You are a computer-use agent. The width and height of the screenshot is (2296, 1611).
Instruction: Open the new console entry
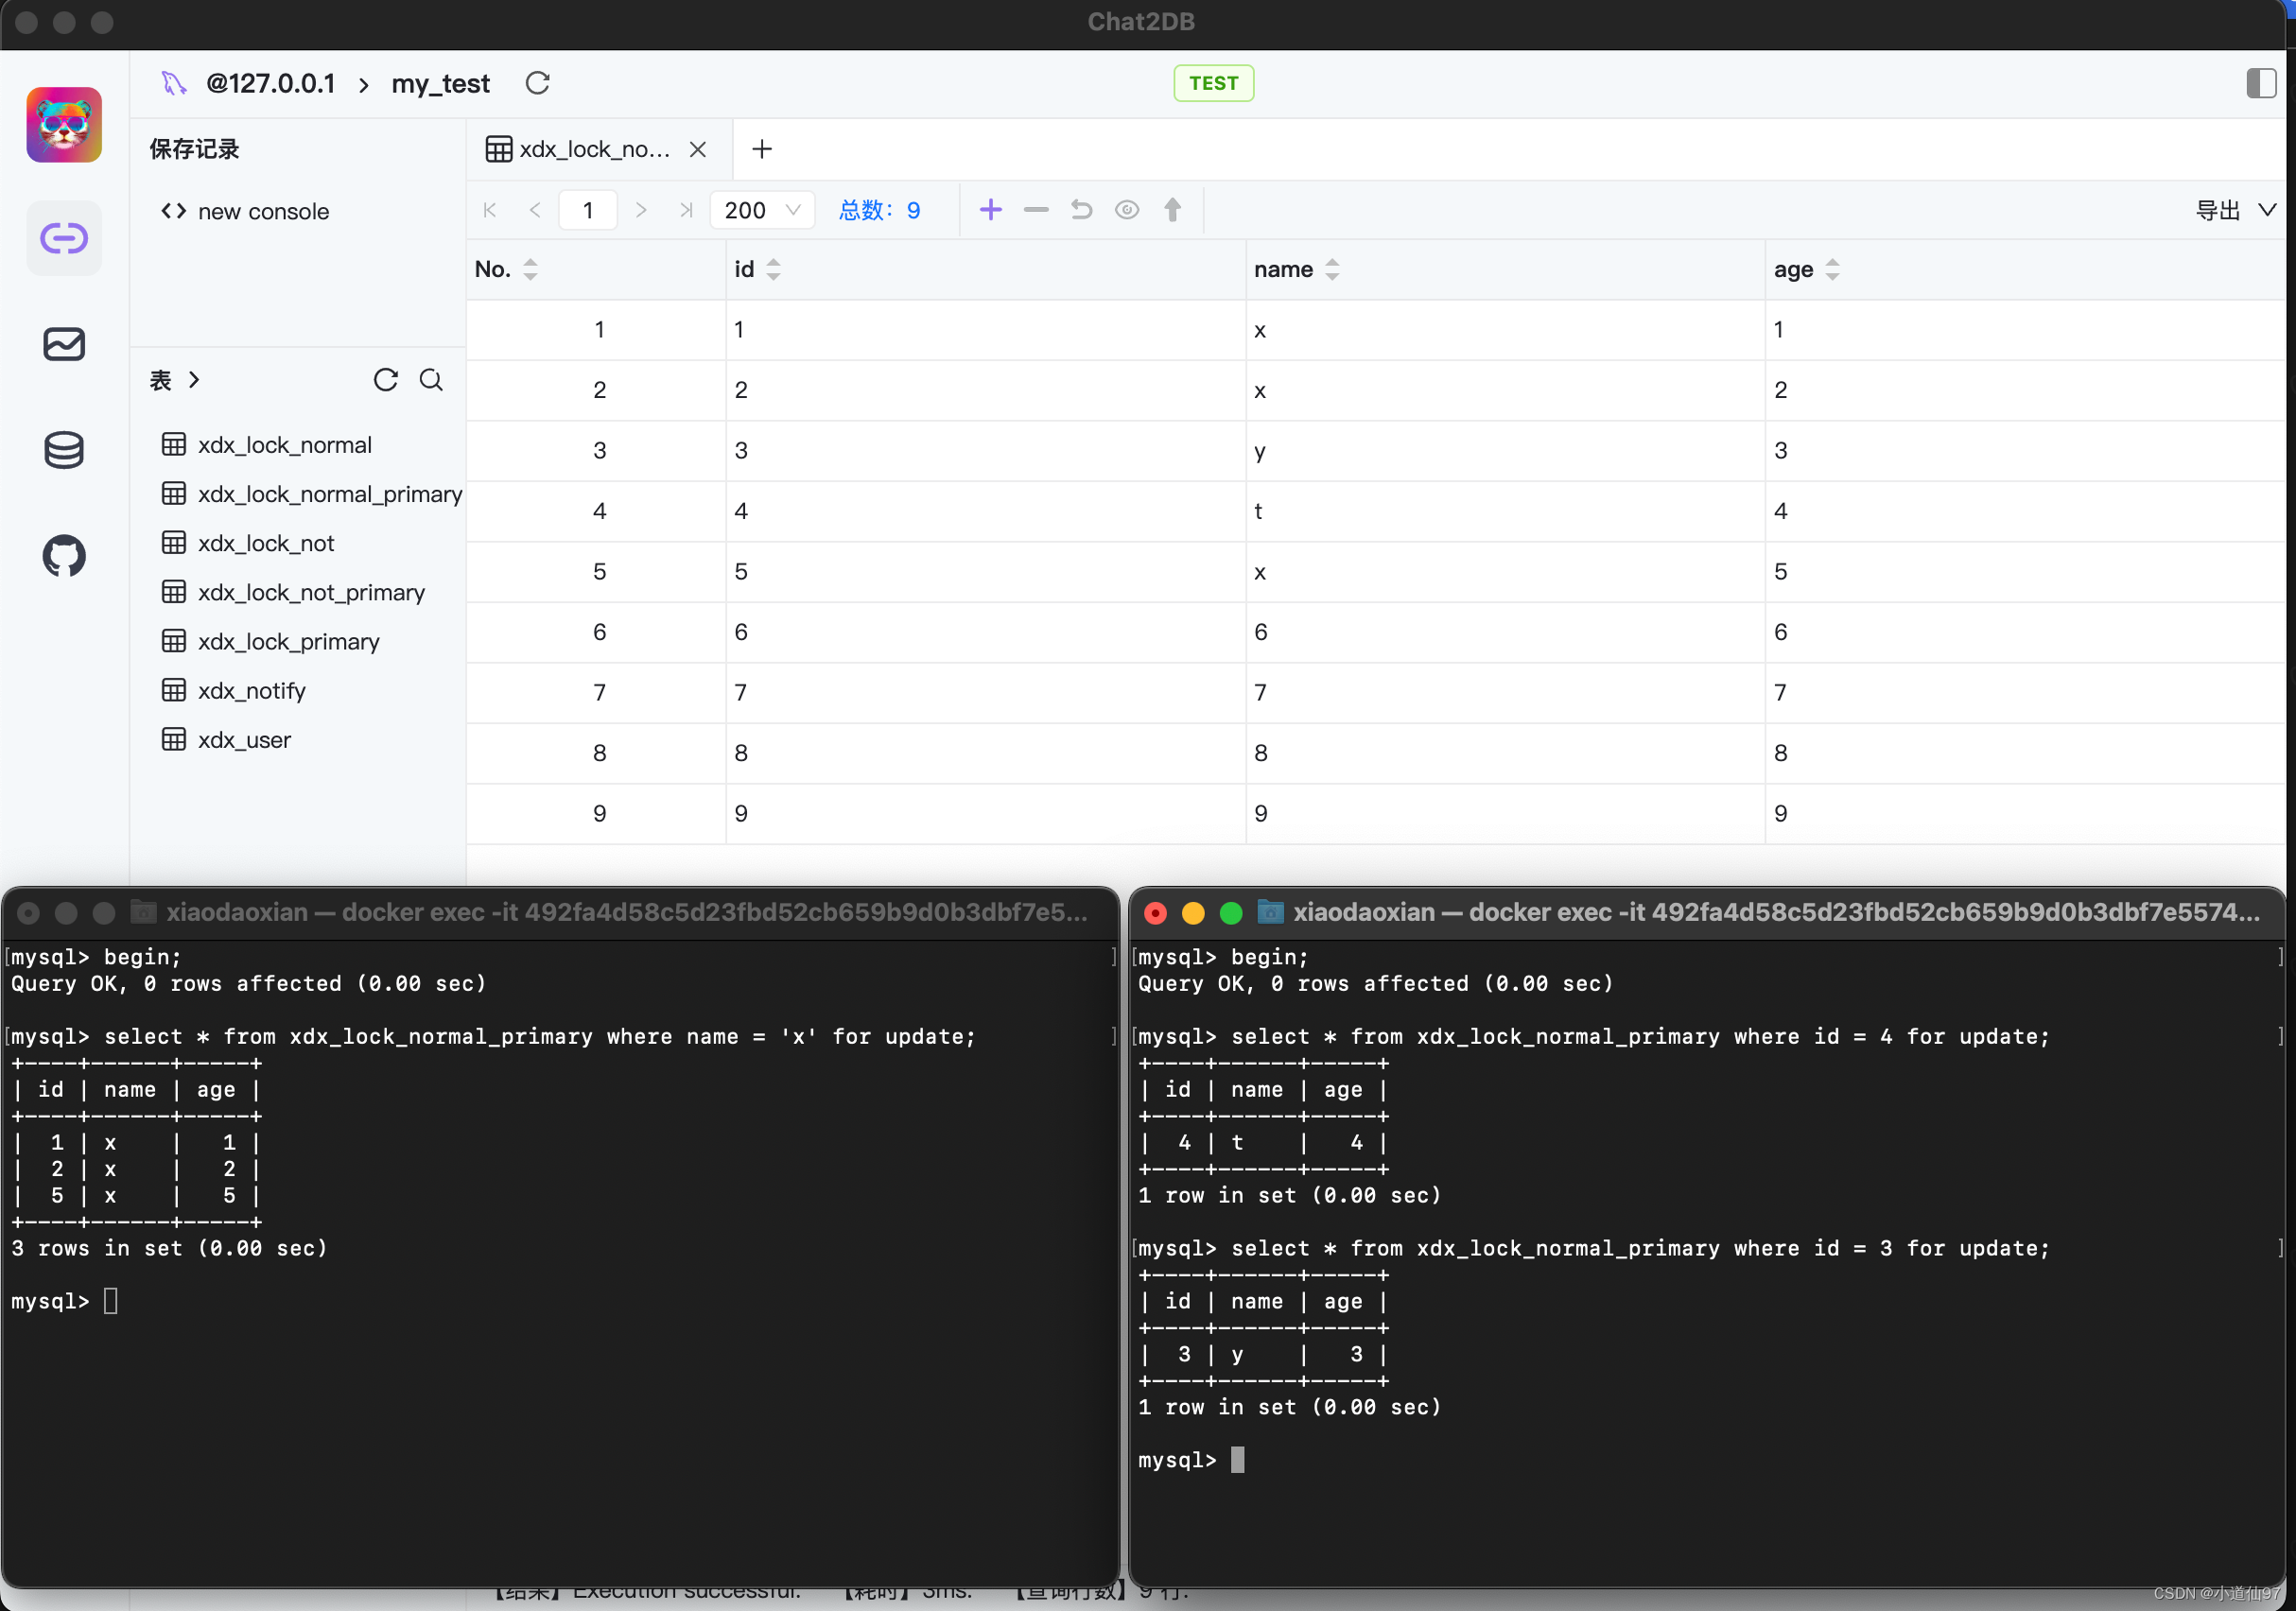245,211
